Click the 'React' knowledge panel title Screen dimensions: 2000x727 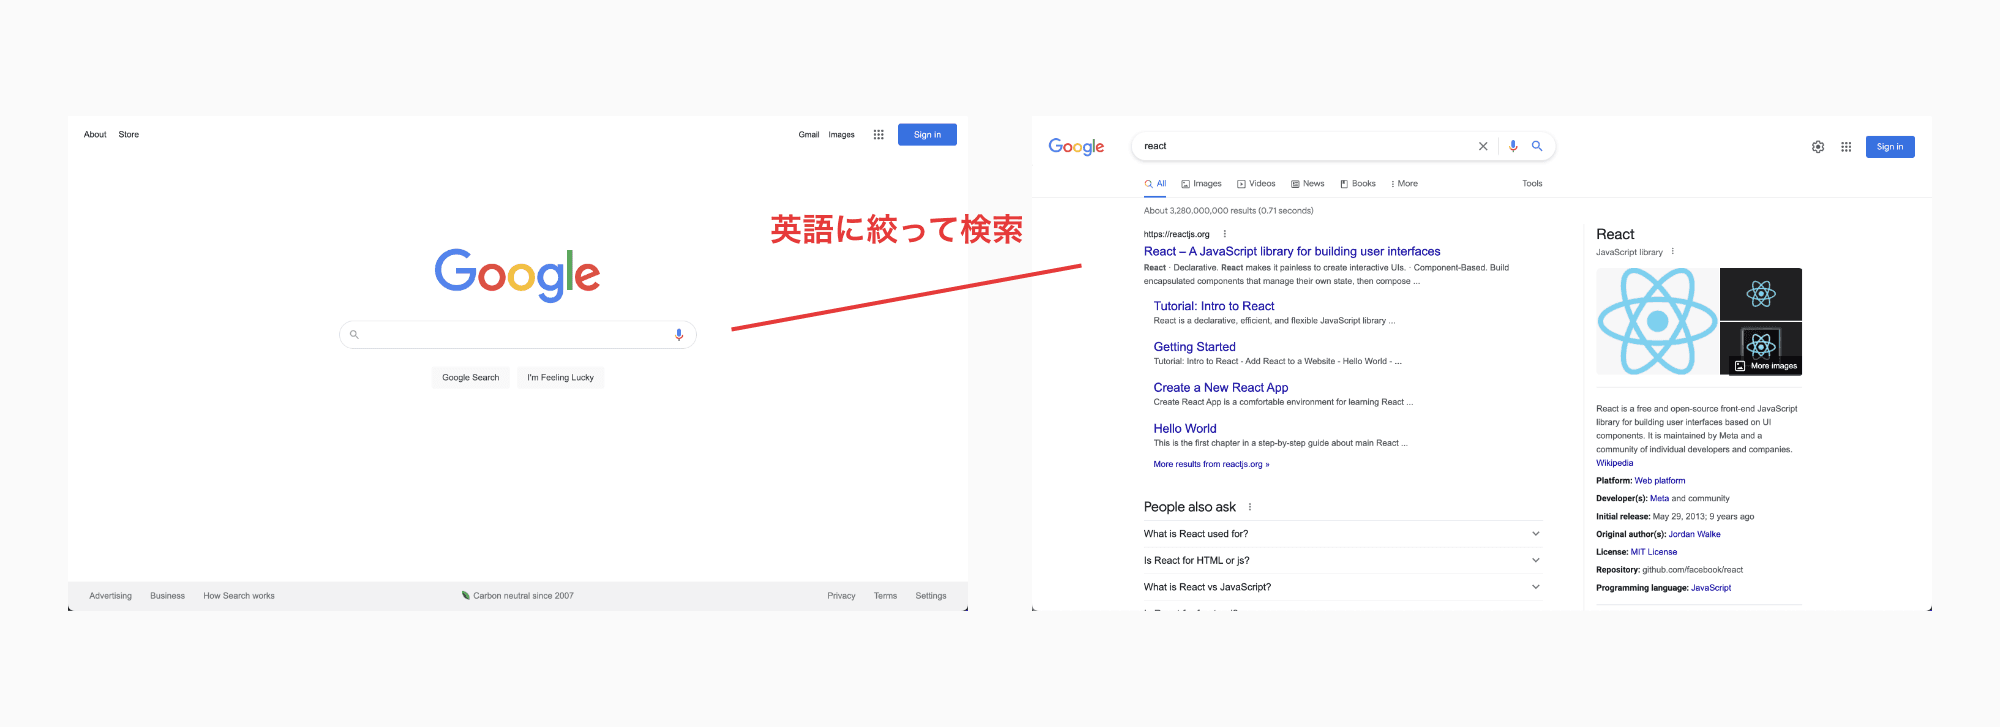tap(1615, 234)
